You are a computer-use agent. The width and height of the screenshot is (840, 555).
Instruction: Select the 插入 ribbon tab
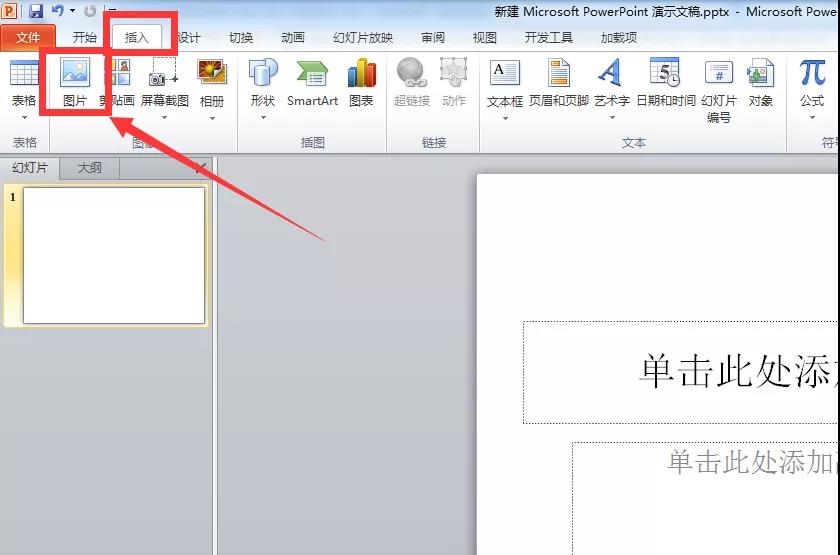(x=136, y=38)
